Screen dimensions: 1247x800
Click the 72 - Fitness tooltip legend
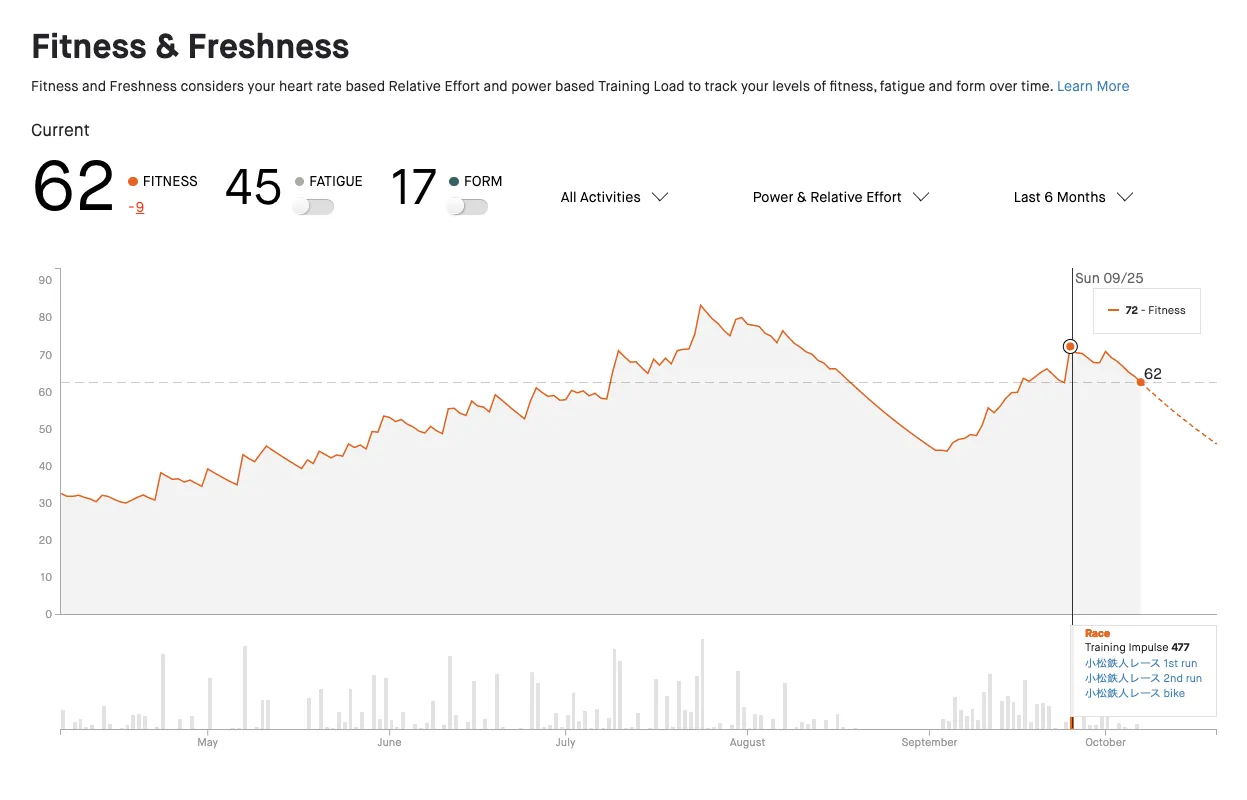[1147, 310]
